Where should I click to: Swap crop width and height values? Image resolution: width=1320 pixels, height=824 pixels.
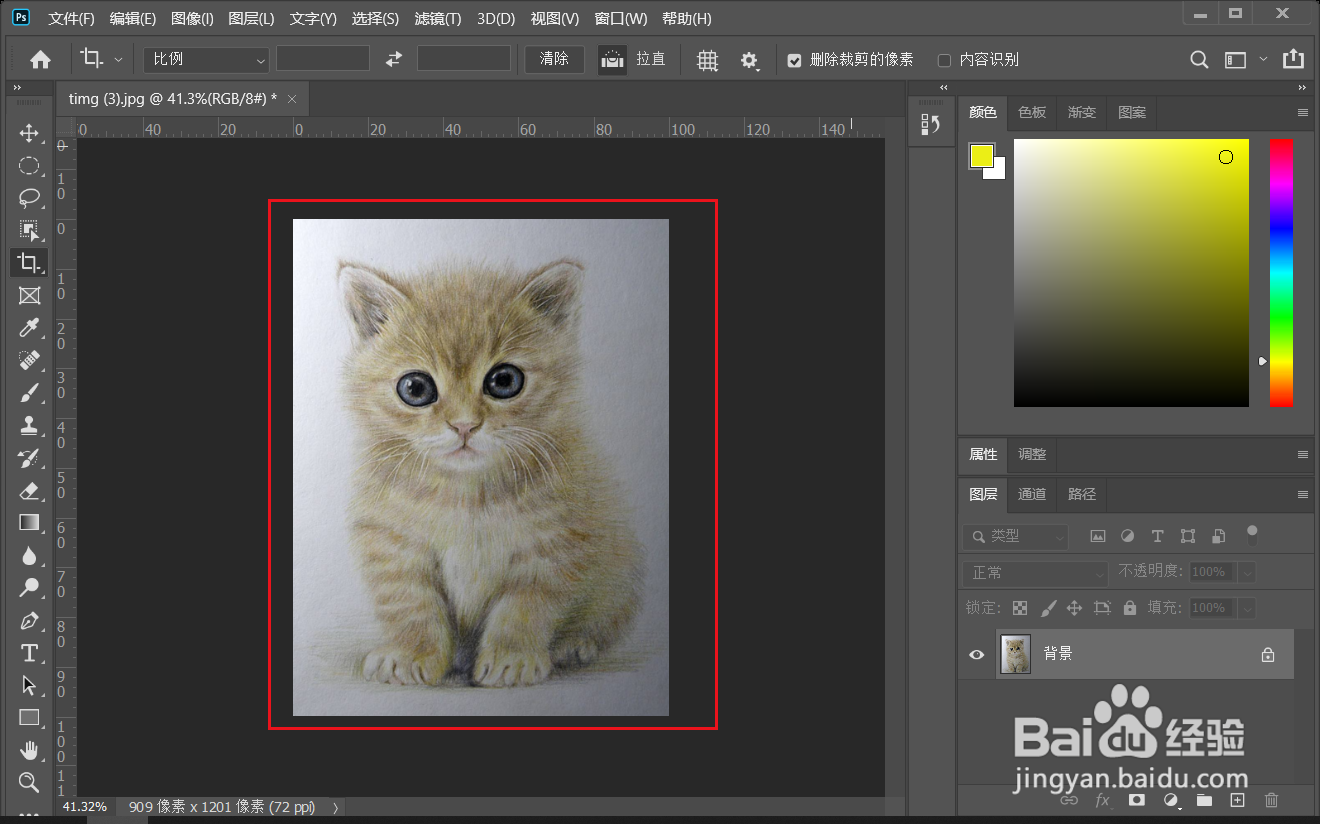(x=394, y=59)
